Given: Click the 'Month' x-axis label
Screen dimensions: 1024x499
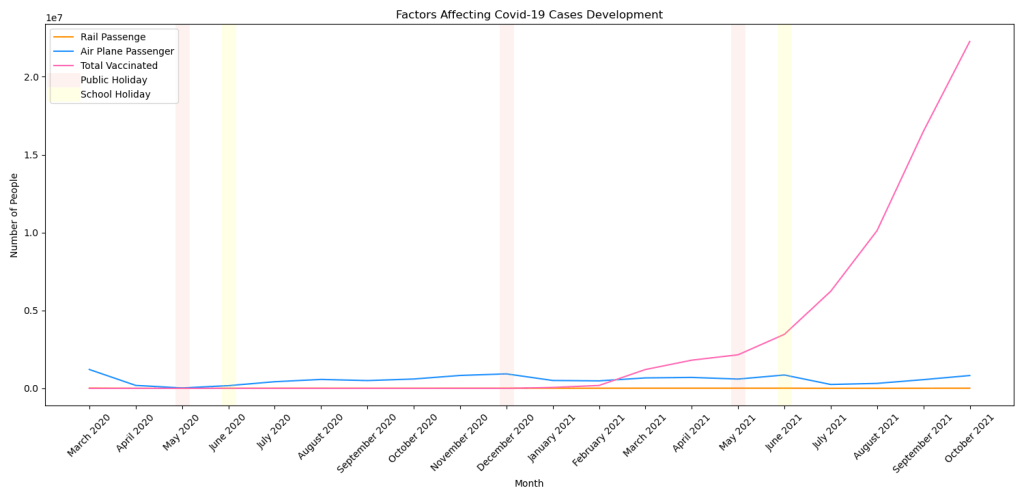Looking at the screenshot, I should pos(529,484).
